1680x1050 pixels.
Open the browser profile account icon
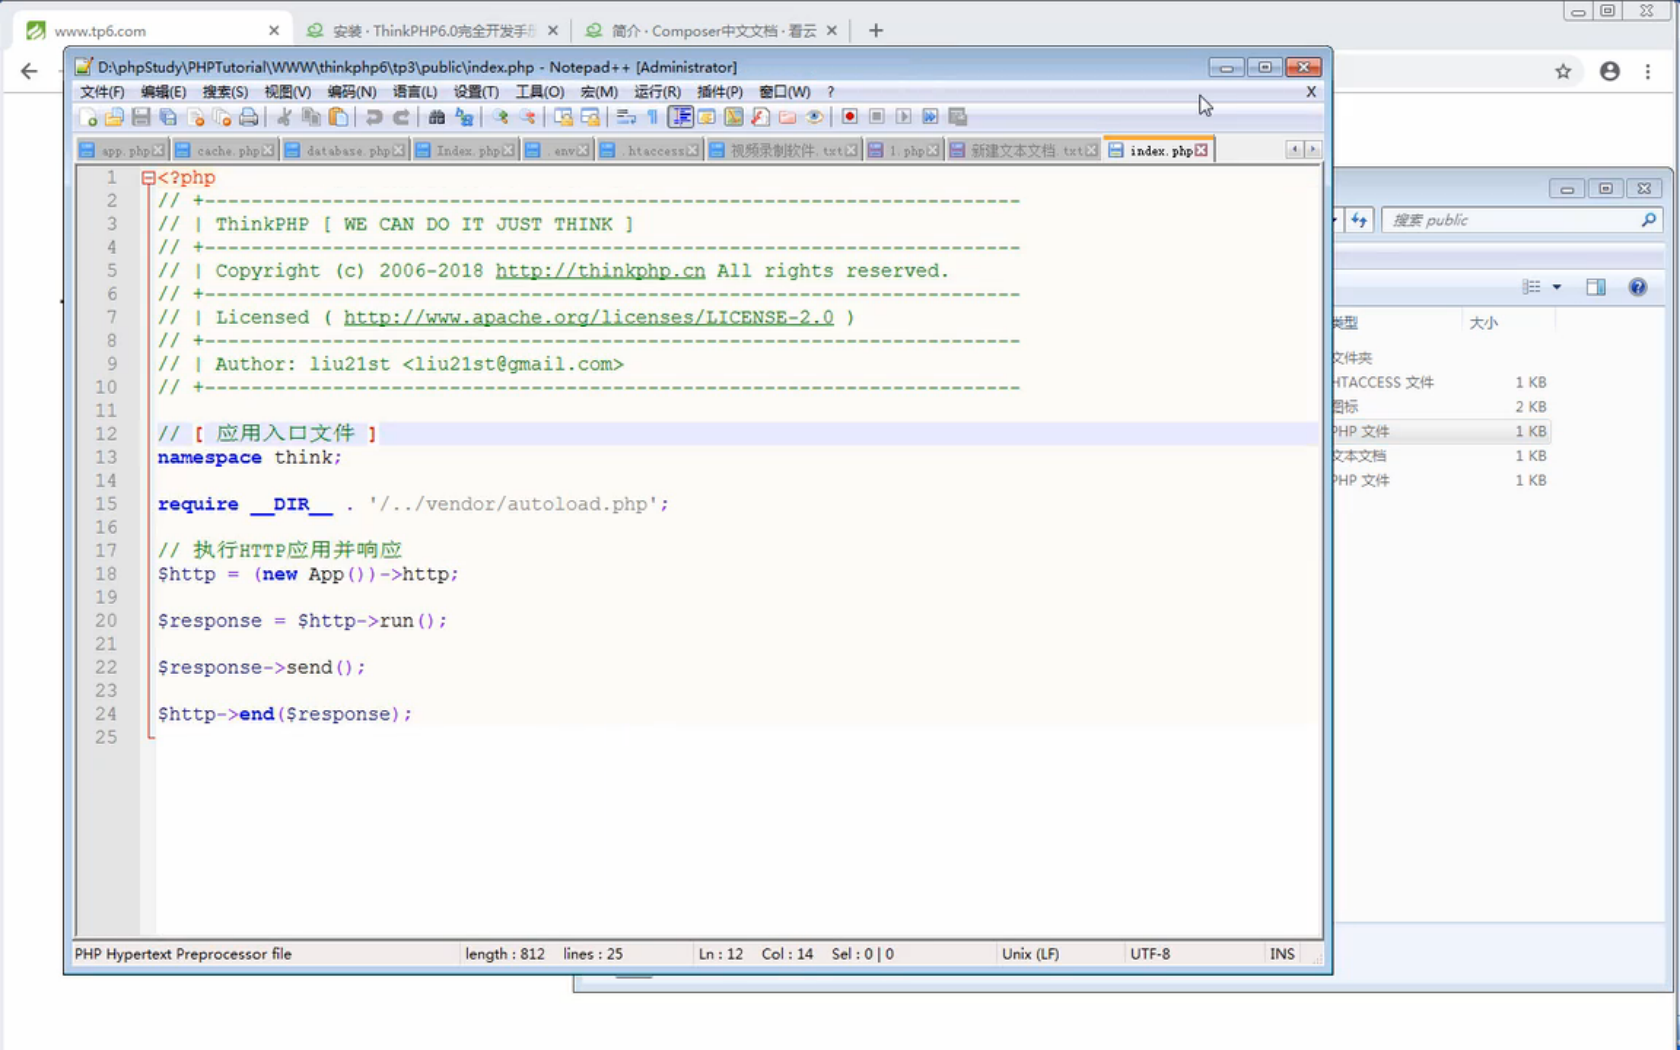pyautogui.click(x=1609, y=71)
